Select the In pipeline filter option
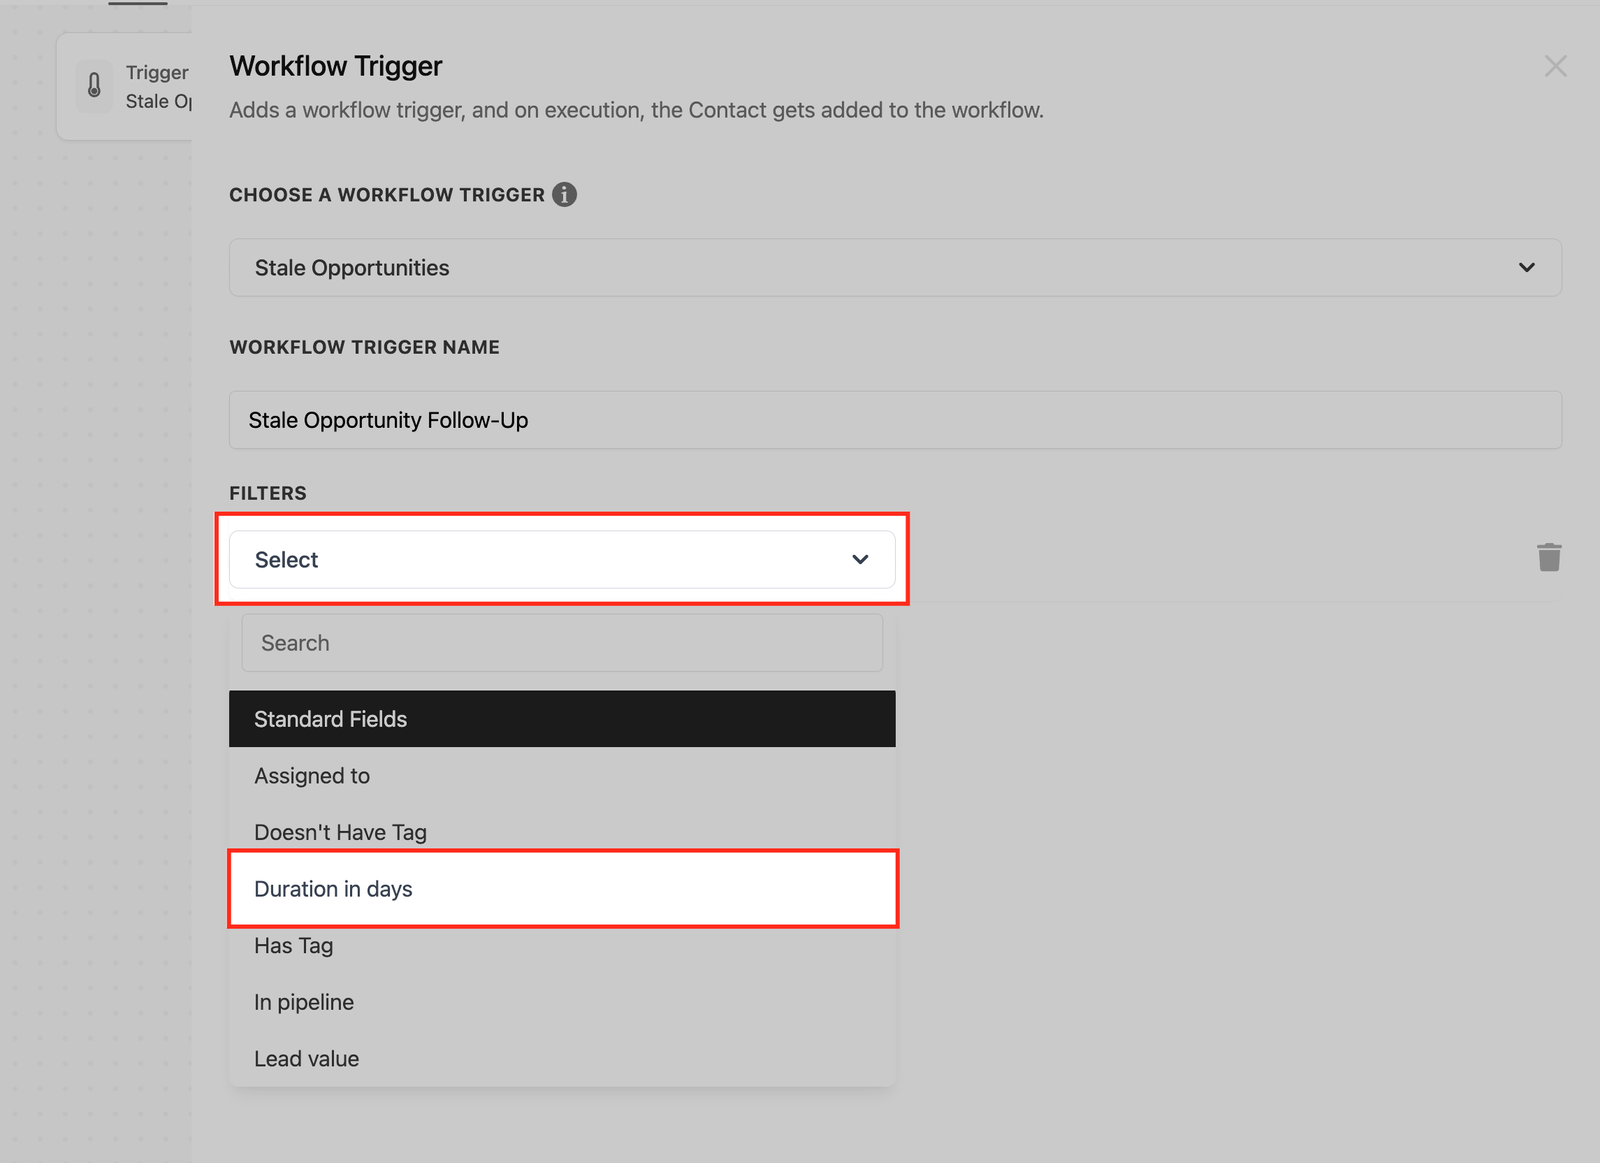Image resolution: width=1600 pixels, height=1163 pixels. coord(304,1002)
